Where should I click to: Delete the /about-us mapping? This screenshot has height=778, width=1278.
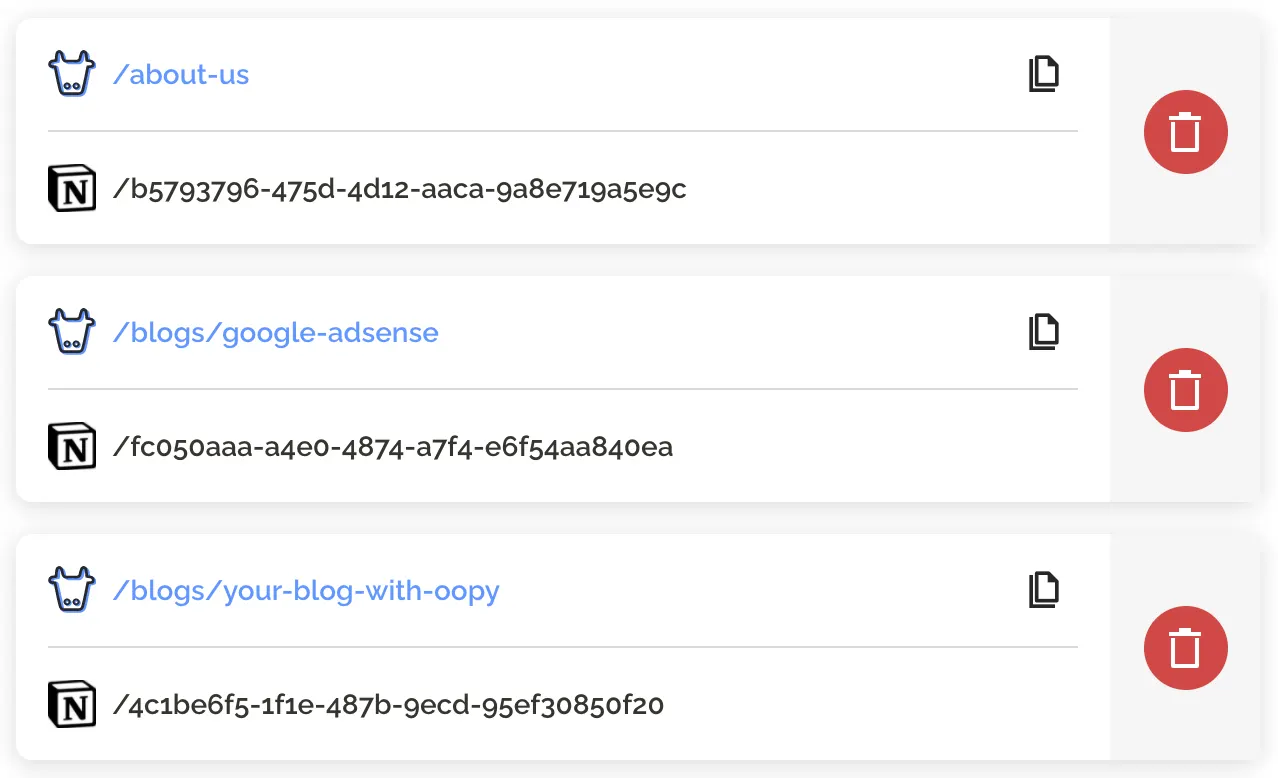tap(1185, 132)
